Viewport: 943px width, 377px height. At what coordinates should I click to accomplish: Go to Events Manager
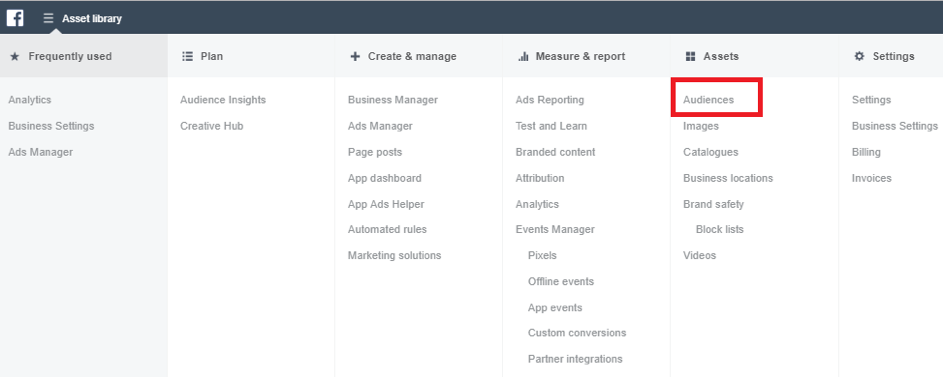click(555, 229)
